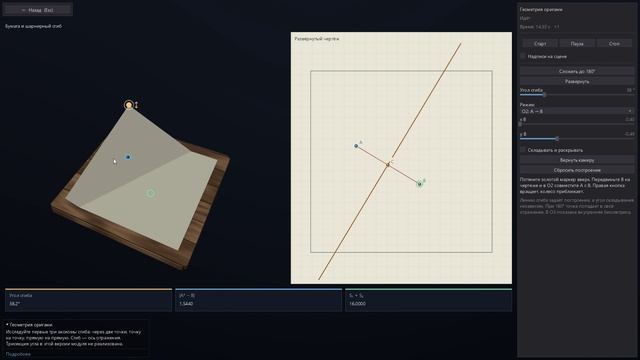The image size is (640, 360).
Task: Click the golden fold marker on the paper corner
Action: pyautogui.click(x=129, y=105)
